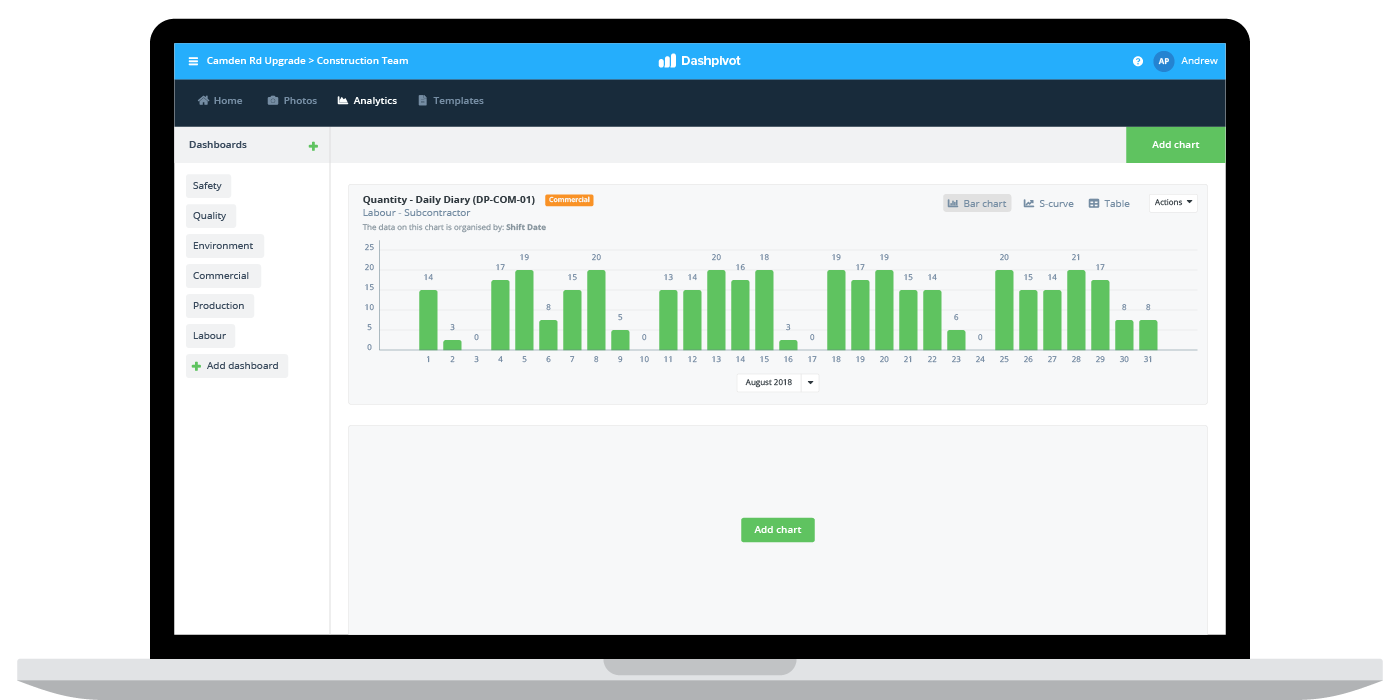Go to Home in navigation bar
This screenshot has height=700, width=1400.
[220, 101]
